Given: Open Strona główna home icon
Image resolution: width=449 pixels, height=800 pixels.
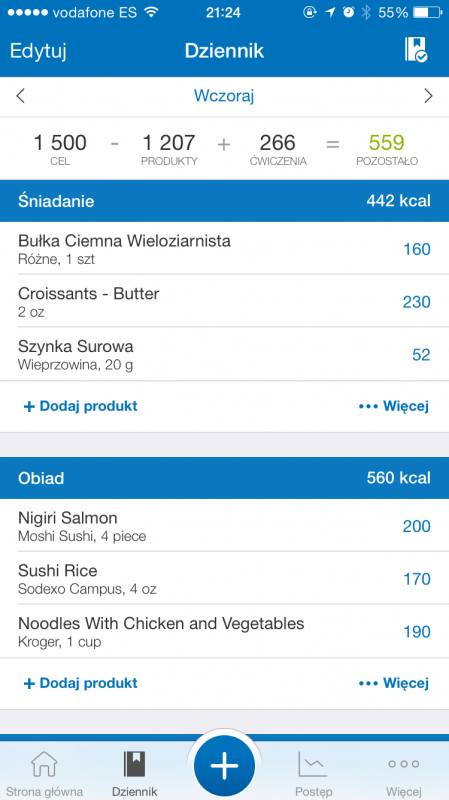Looking at the screenshot, I should (x=44, y=764).
